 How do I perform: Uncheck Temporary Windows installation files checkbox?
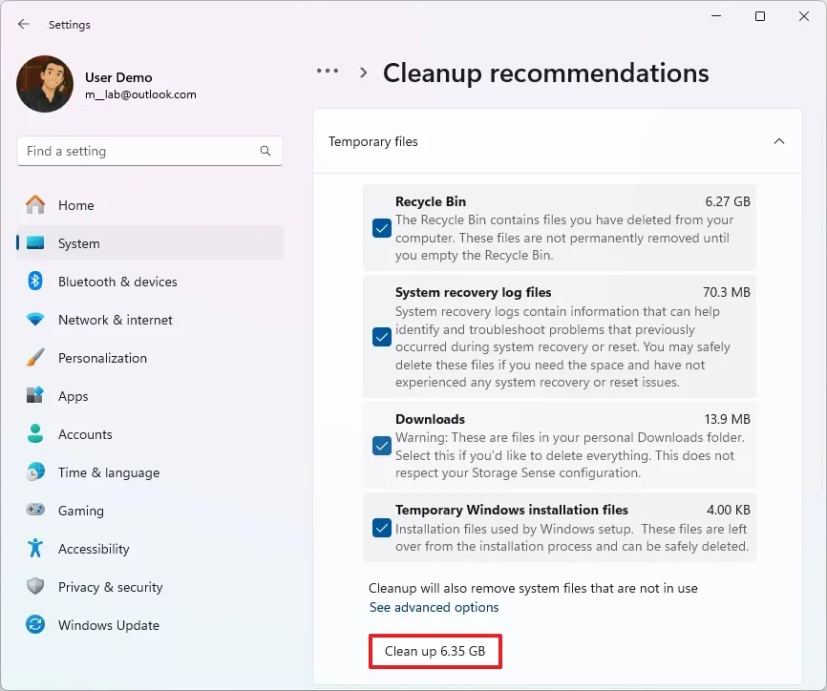(x=381, y=527)
